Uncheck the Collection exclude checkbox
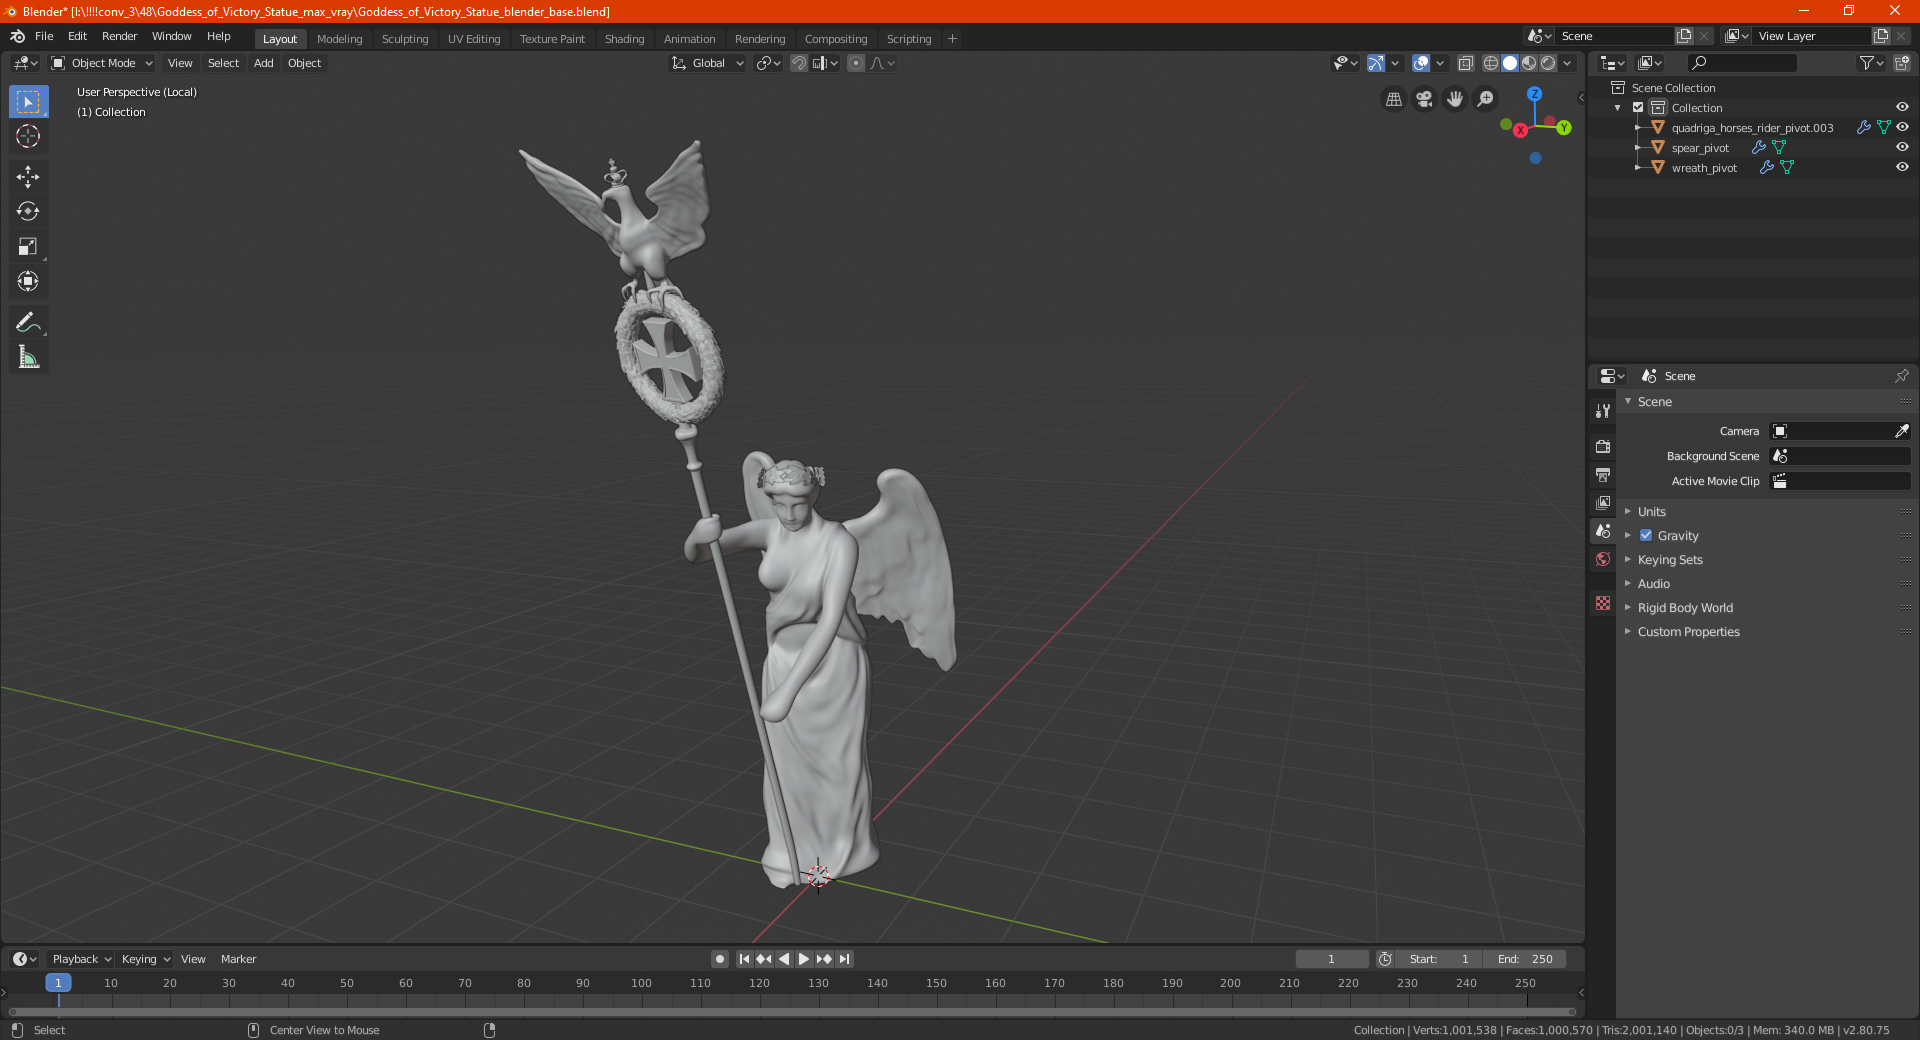The height and width of the screenshot is (1040, 1920). [1638, 107]
